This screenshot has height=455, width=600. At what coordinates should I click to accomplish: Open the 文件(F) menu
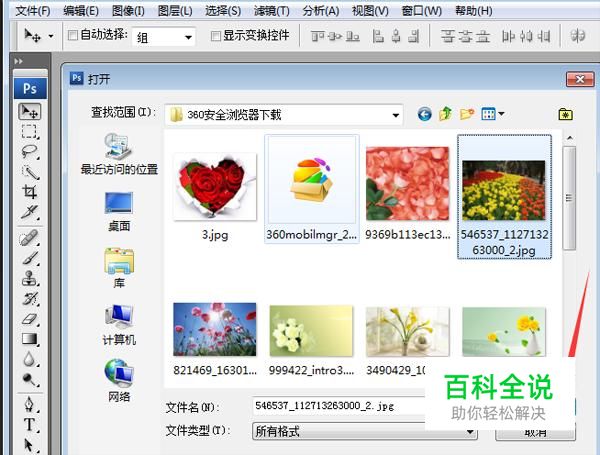click(33, 11)
